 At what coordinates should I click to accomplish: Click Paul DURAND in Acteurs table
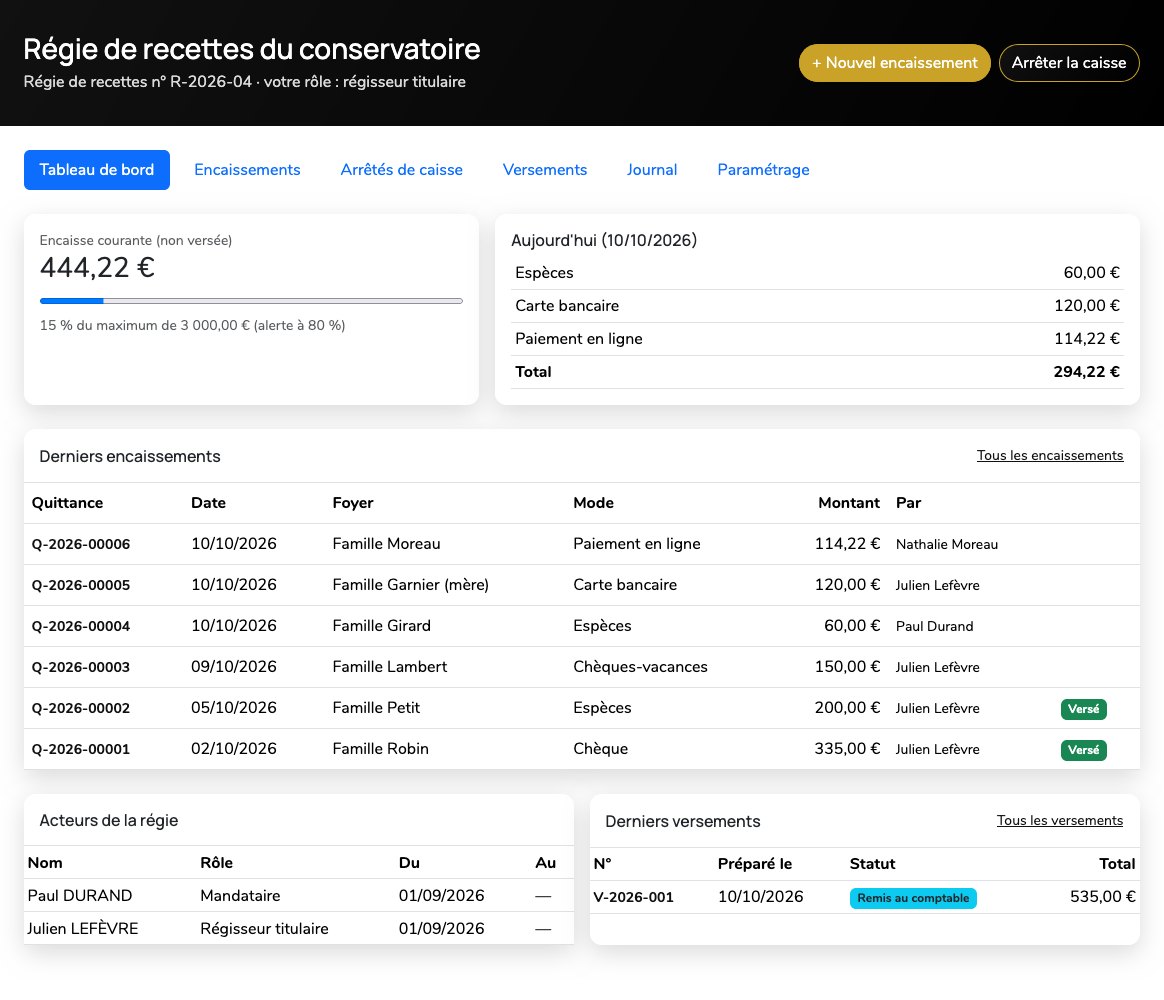tap(79, 895)
